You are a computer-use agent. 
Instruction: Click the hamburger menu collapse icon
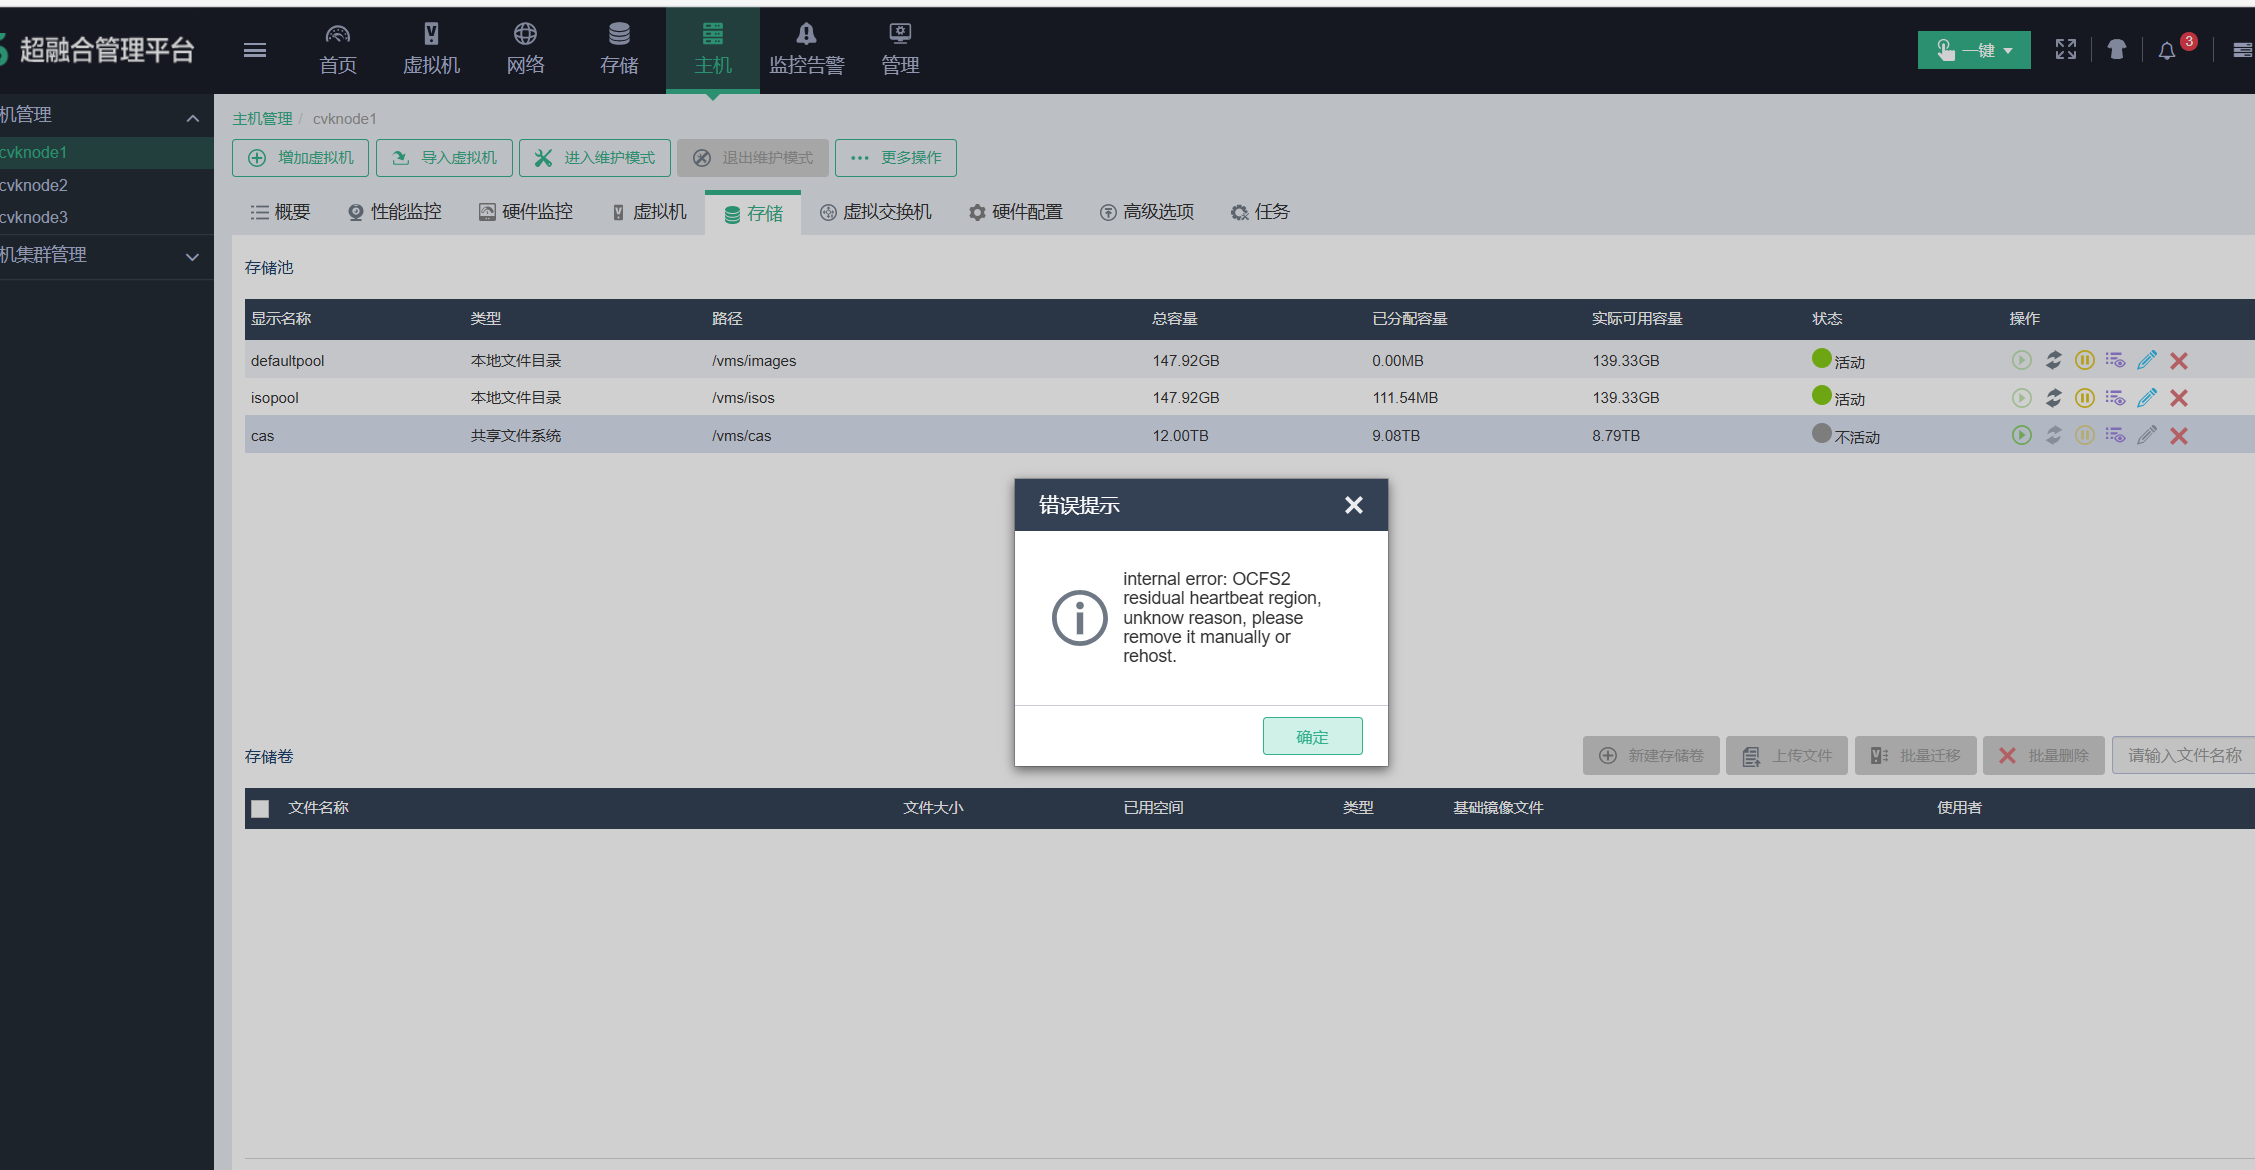[255, 50]
